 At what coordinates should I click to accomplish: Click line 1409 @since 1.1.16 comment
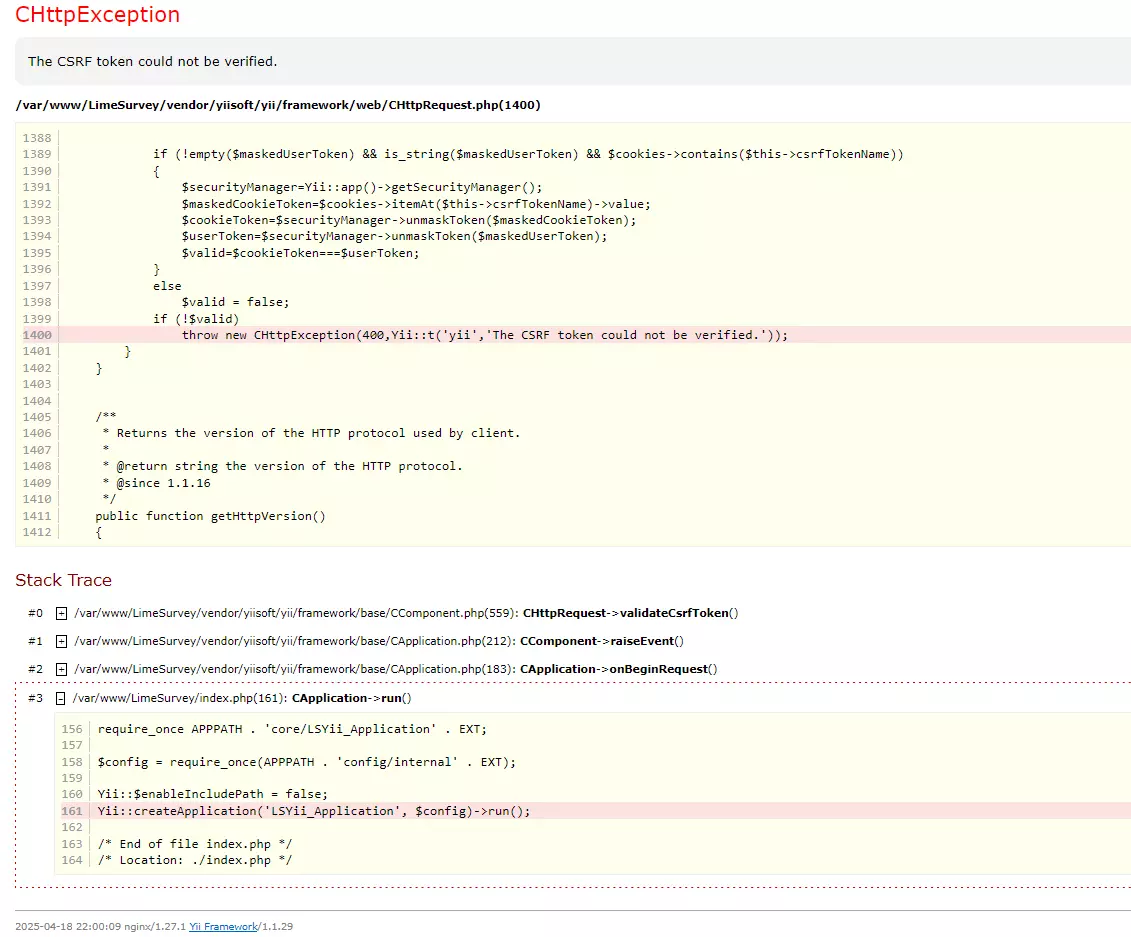point(156,483)
